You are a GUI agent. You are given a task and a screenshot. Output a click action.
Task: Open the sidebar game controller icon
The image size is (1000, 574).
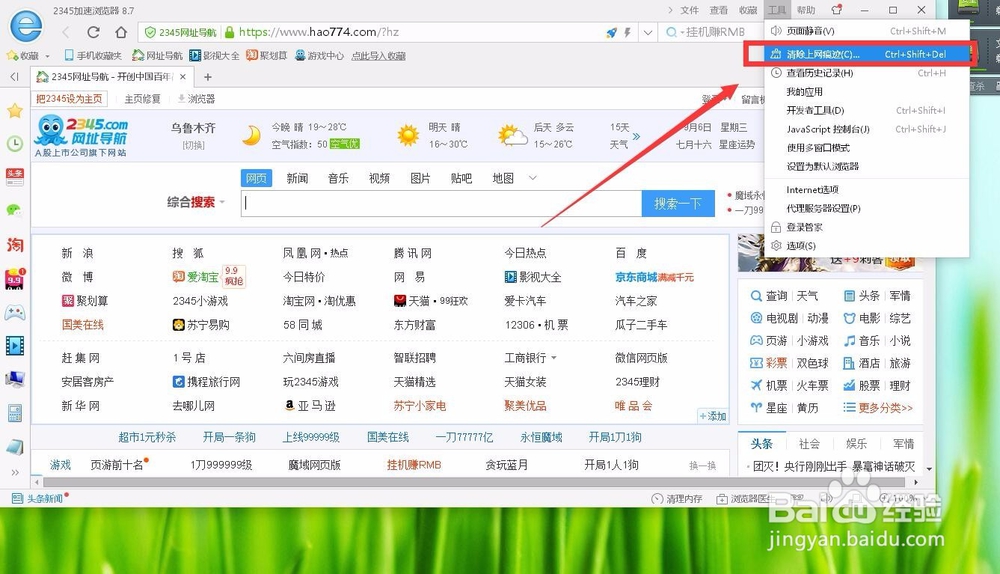point(15,313)
